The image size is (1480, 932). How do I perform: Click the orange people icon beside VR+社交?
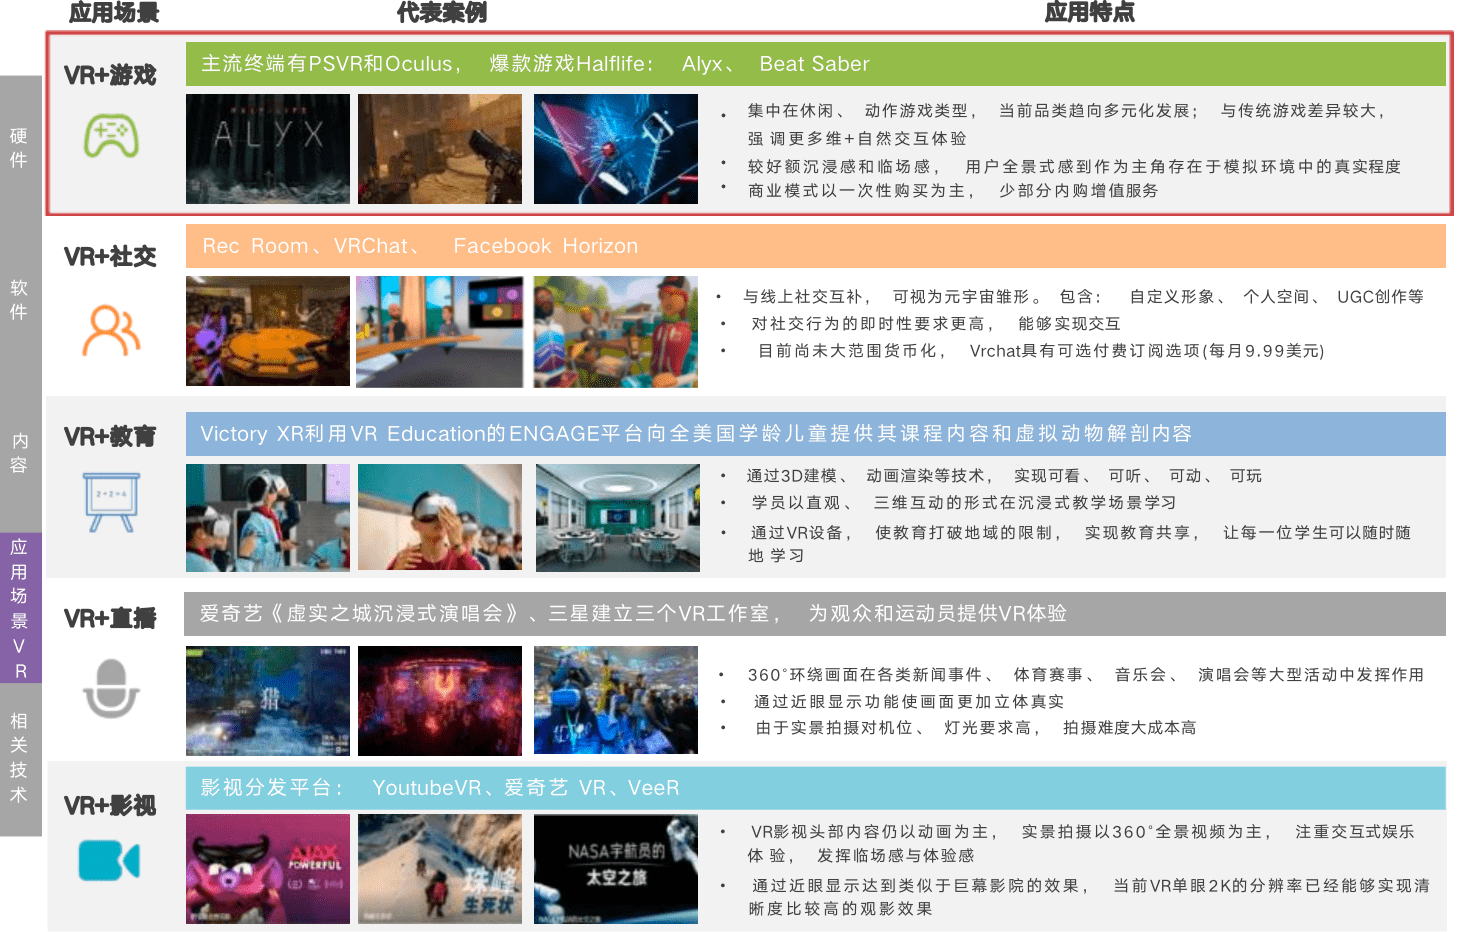[x=110, y=330]
